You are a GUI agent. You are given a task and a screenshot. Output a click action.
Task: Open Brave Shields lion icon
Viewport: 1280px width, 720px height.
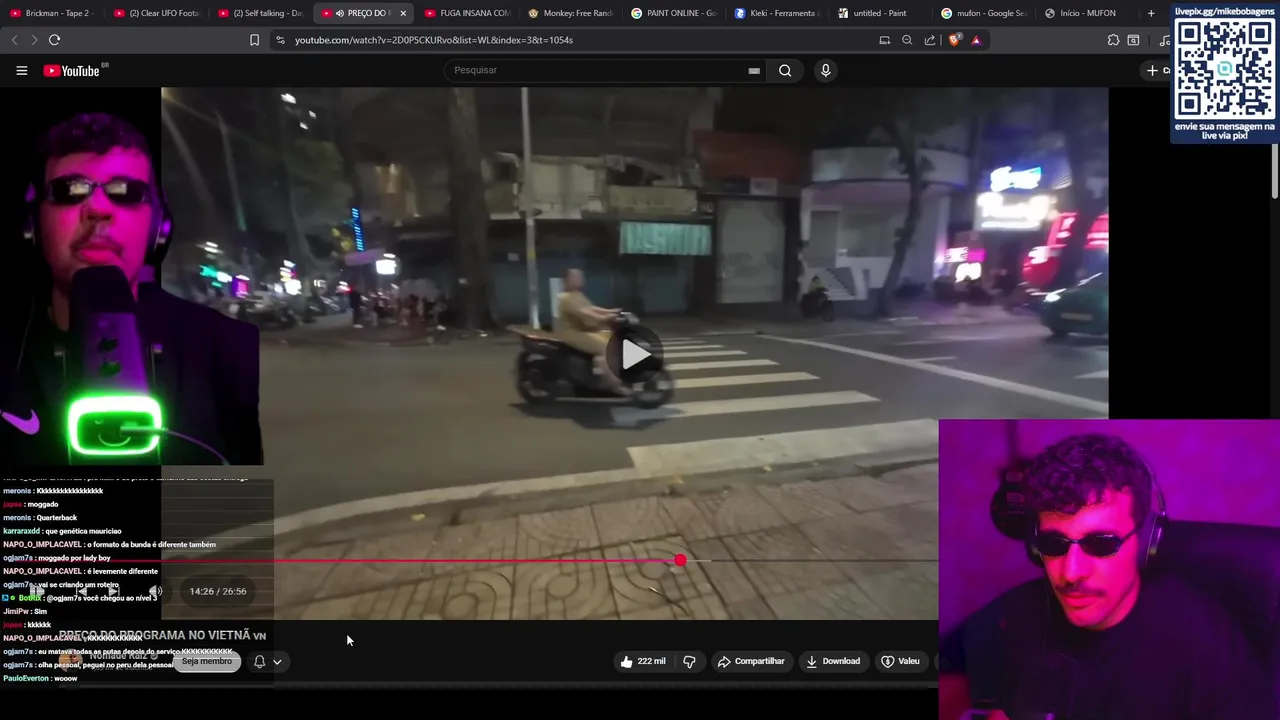(x=954, y=40)
